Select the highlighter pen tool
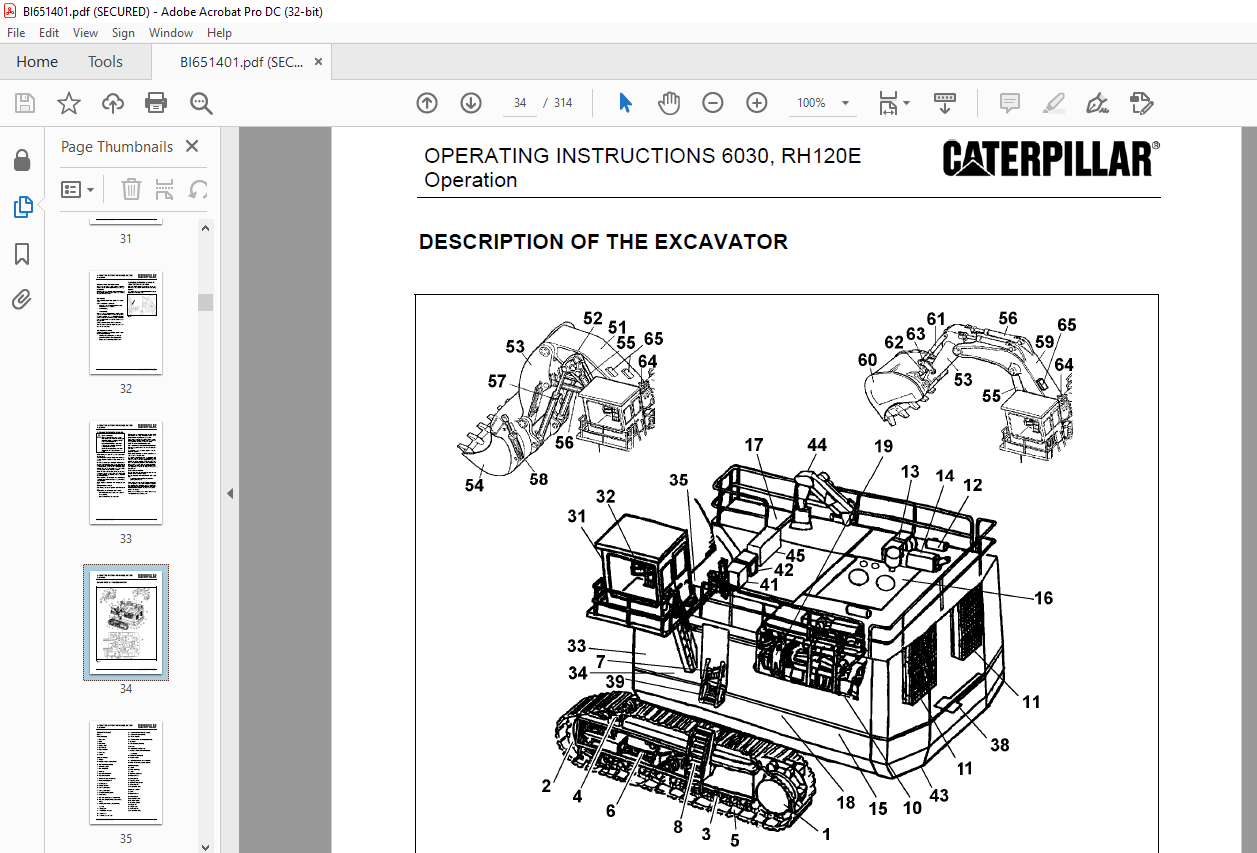 pyautogui.click(x=1054, y=103)
